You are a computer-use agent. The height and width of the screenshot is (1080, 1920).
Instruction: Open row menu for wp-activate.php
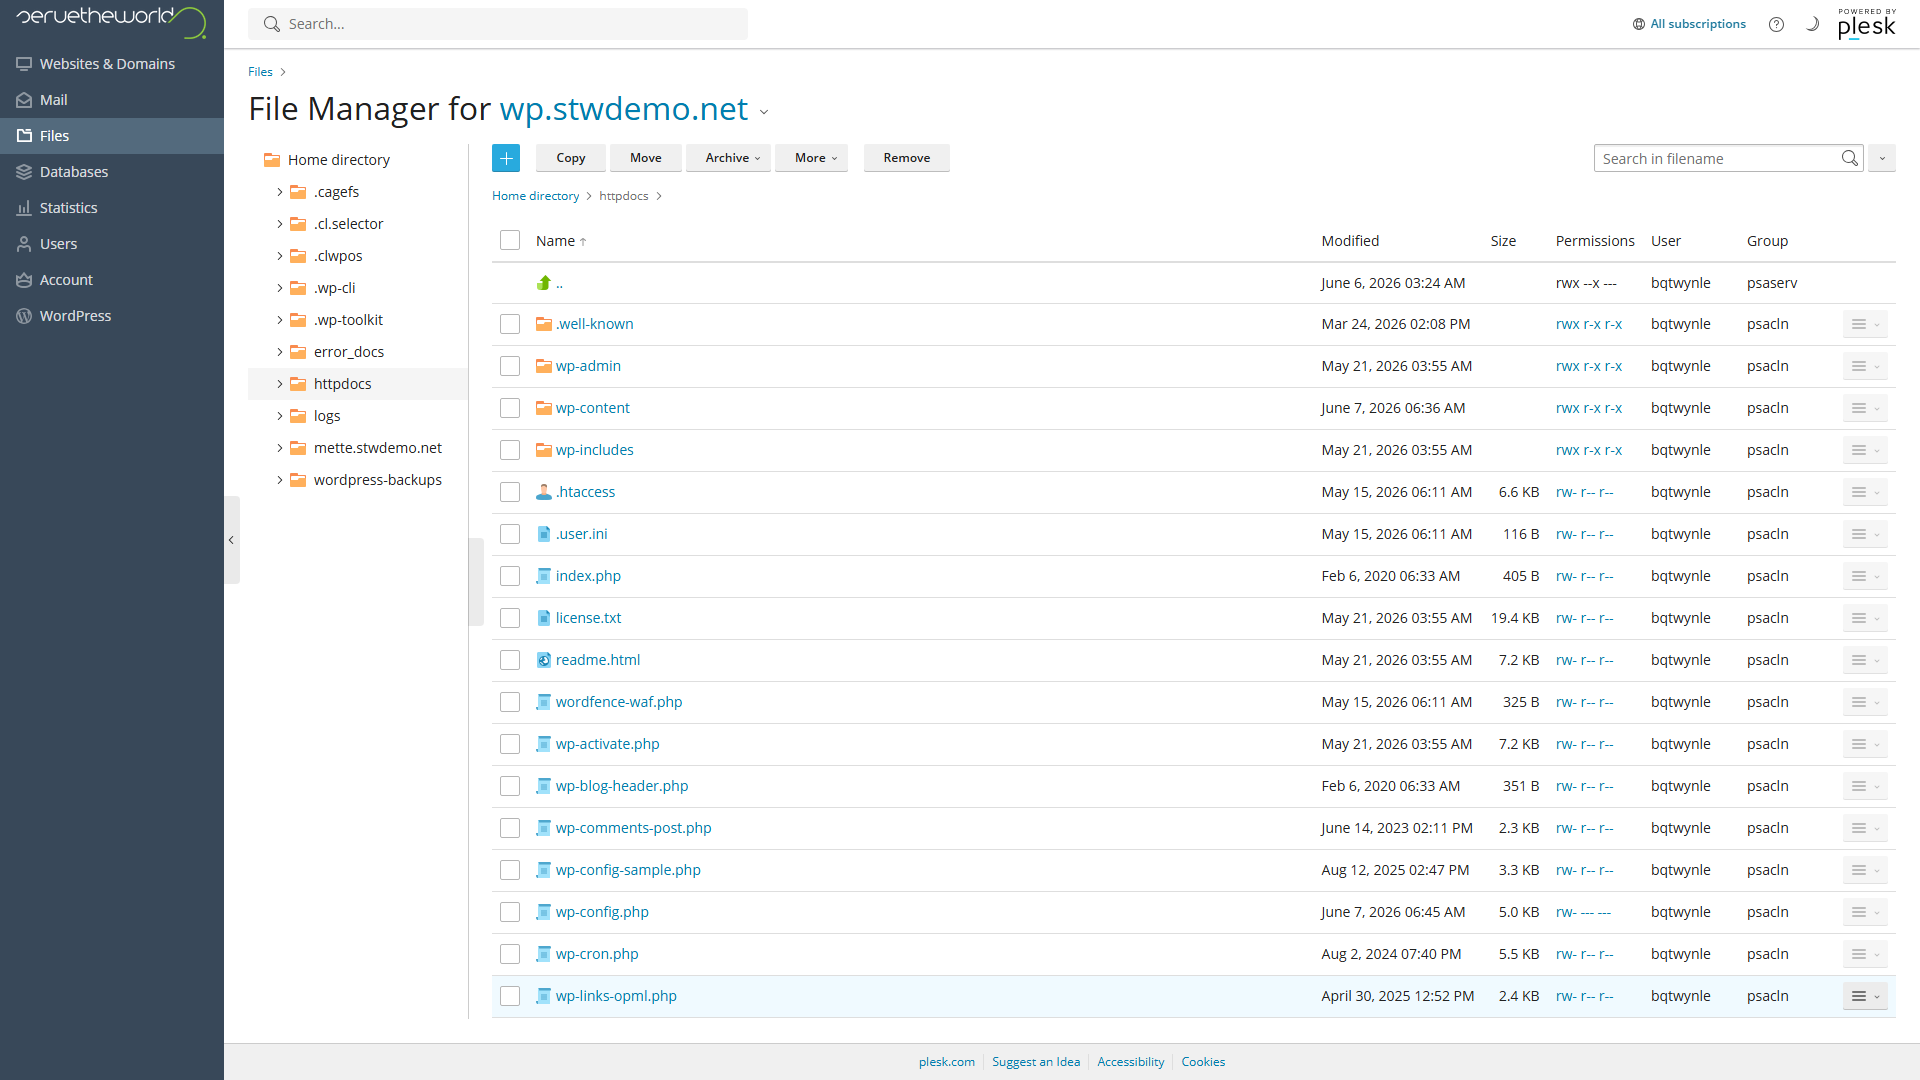[1865, 744]
